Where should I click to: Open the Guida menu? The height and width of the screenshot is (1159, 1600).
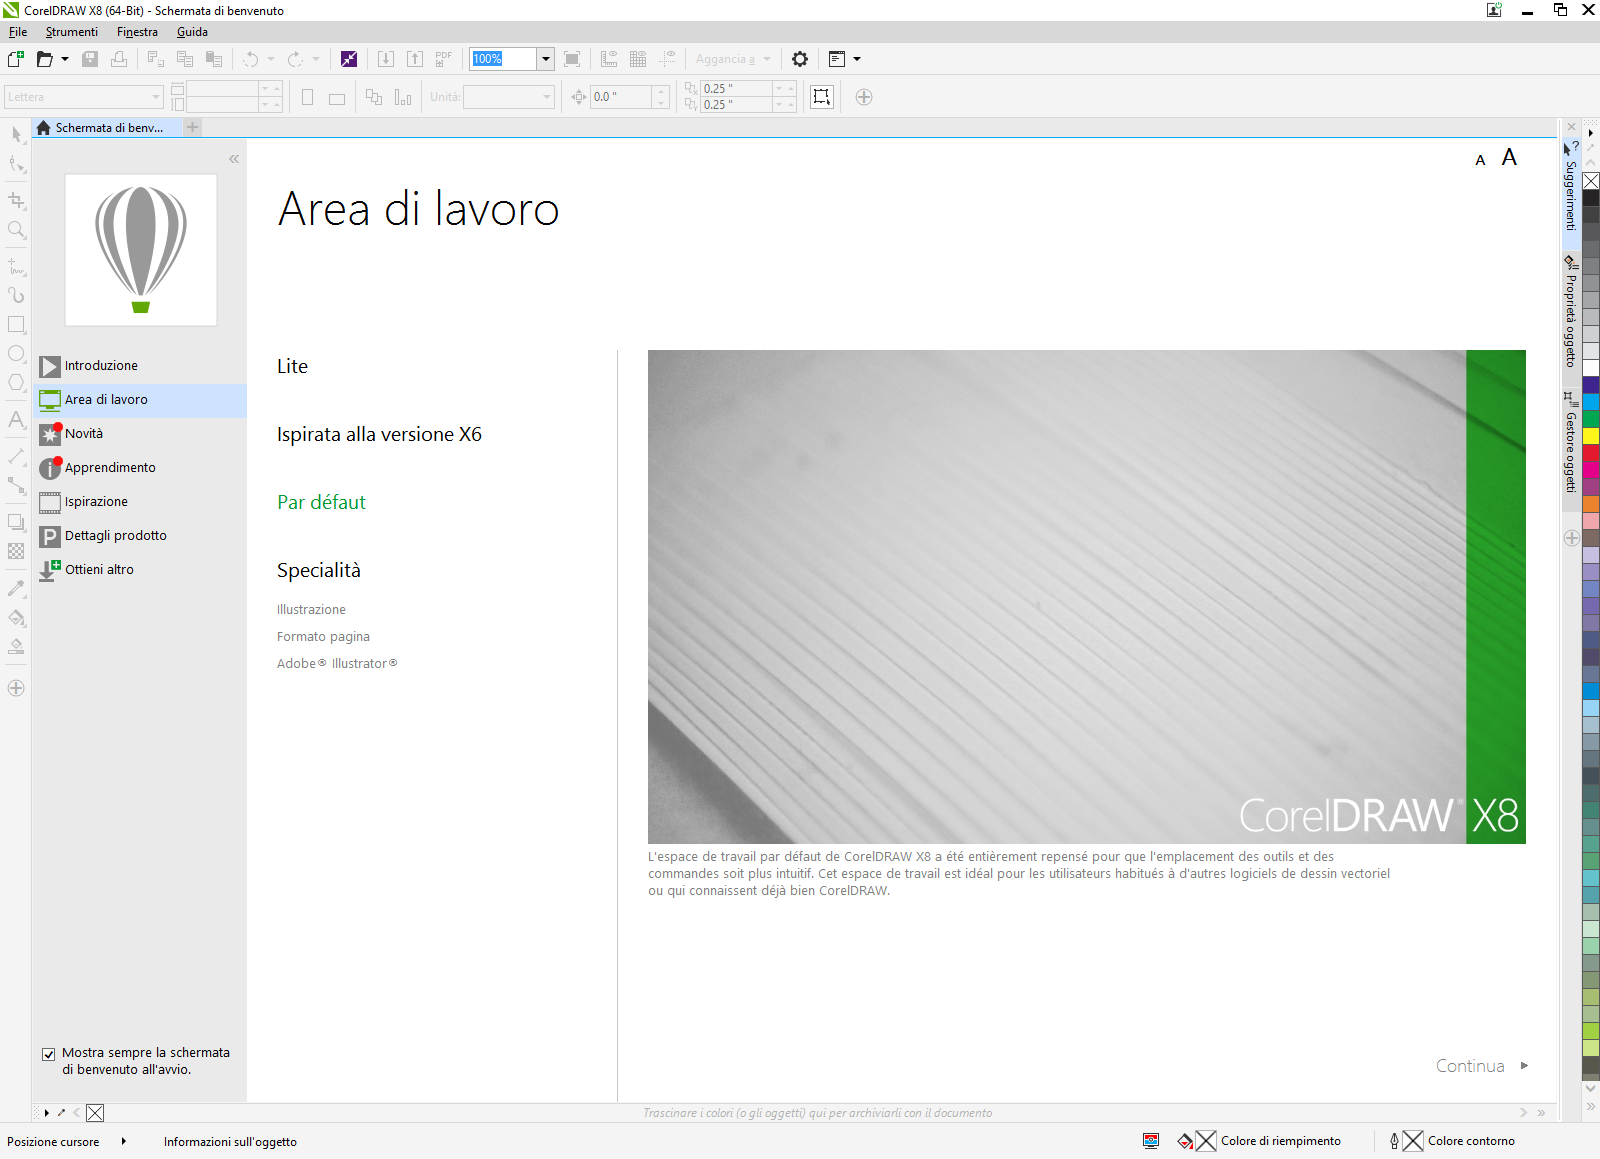(192, 32)
